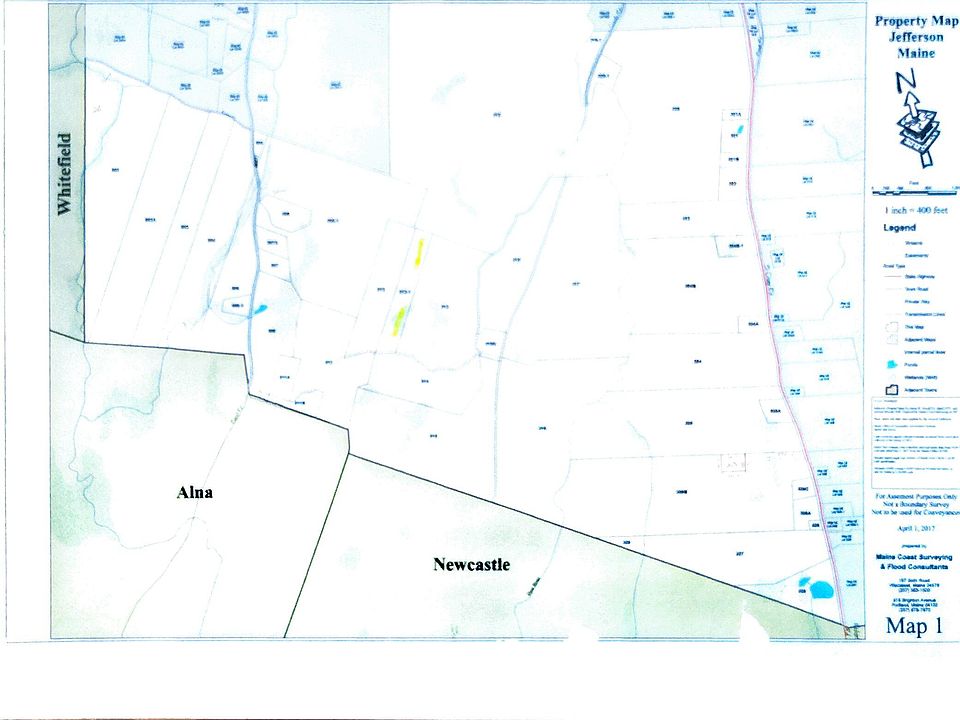This screenshot has height=720, width=960.
Task: Click the "Maine Coast Surveying" text
Action: click(x=914, y=557)
